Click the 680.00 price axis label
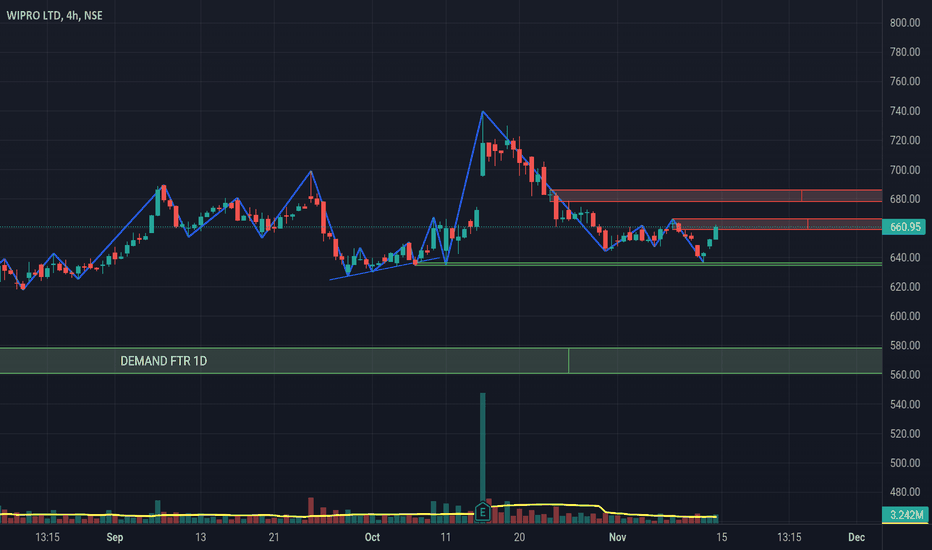Image resolution: width=932 pixels, height=550 pixels. click(905, 199)
